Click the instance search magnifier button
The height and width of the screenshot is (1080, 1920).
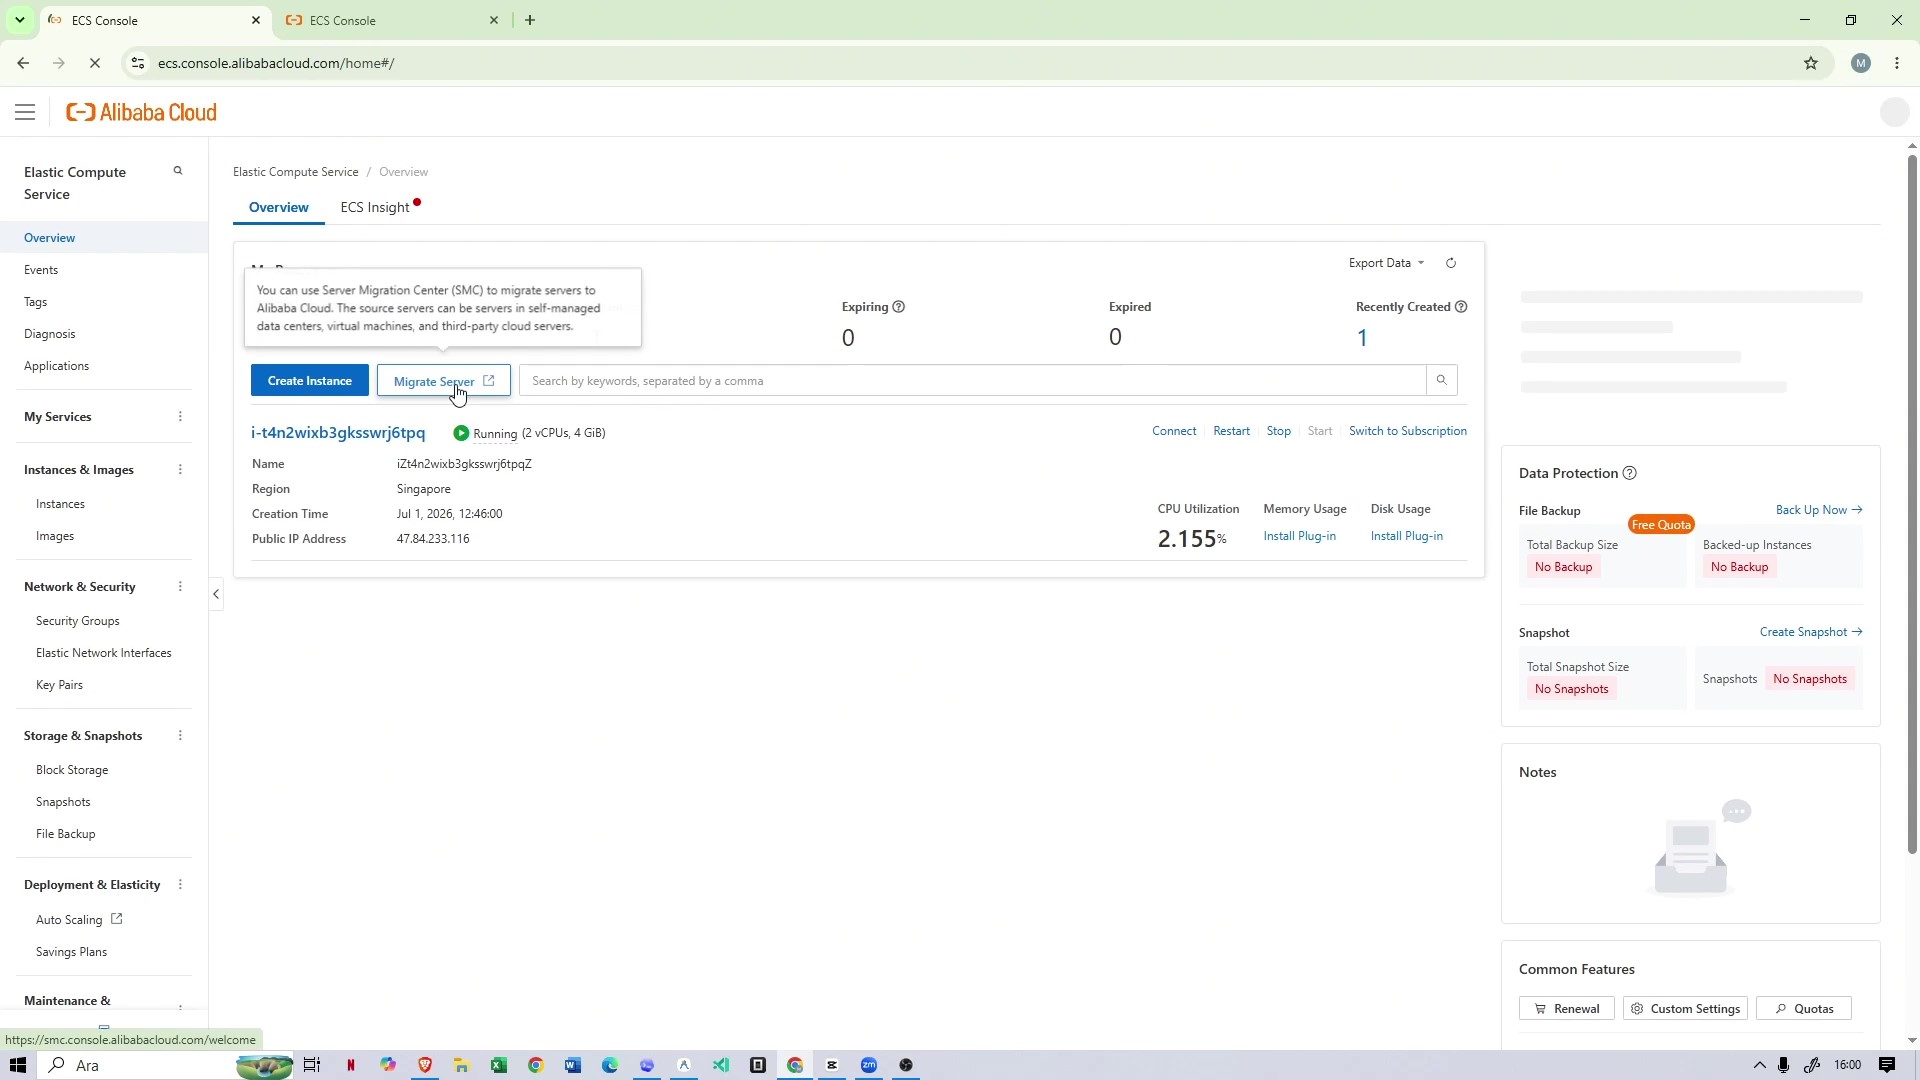pyautogui.click(x=1441, y=380)
